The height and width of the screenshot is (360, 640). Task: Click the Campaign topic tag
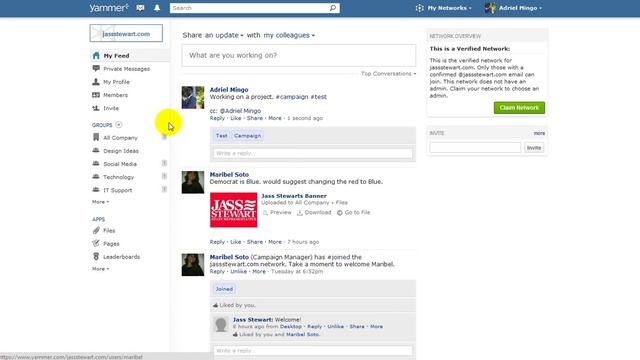pos(247,136)
